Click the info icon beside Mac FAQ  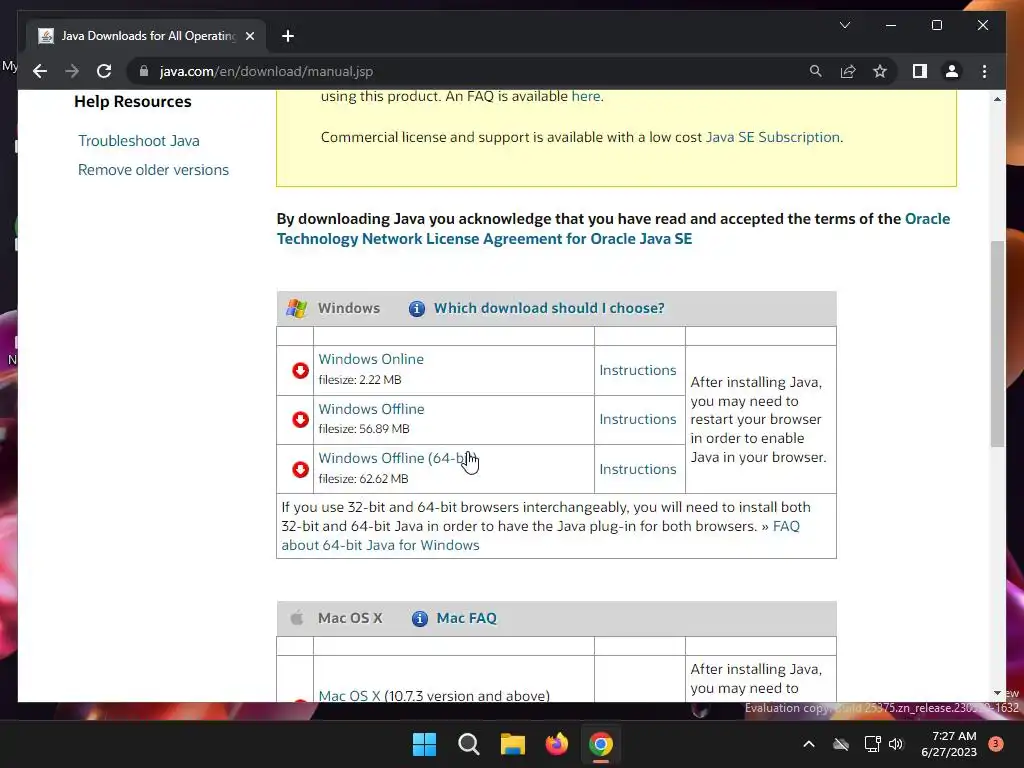click(419, 618)
